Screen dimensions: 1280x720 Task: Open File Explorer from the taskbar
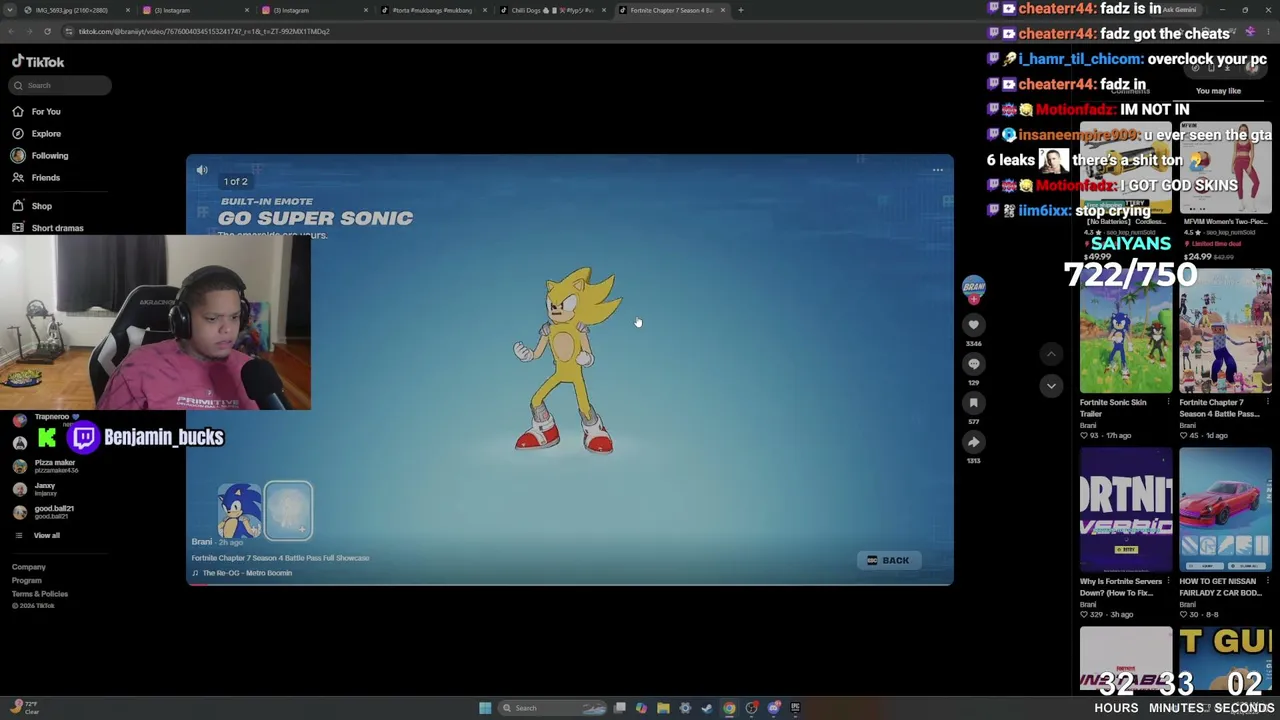click(663, 708)
